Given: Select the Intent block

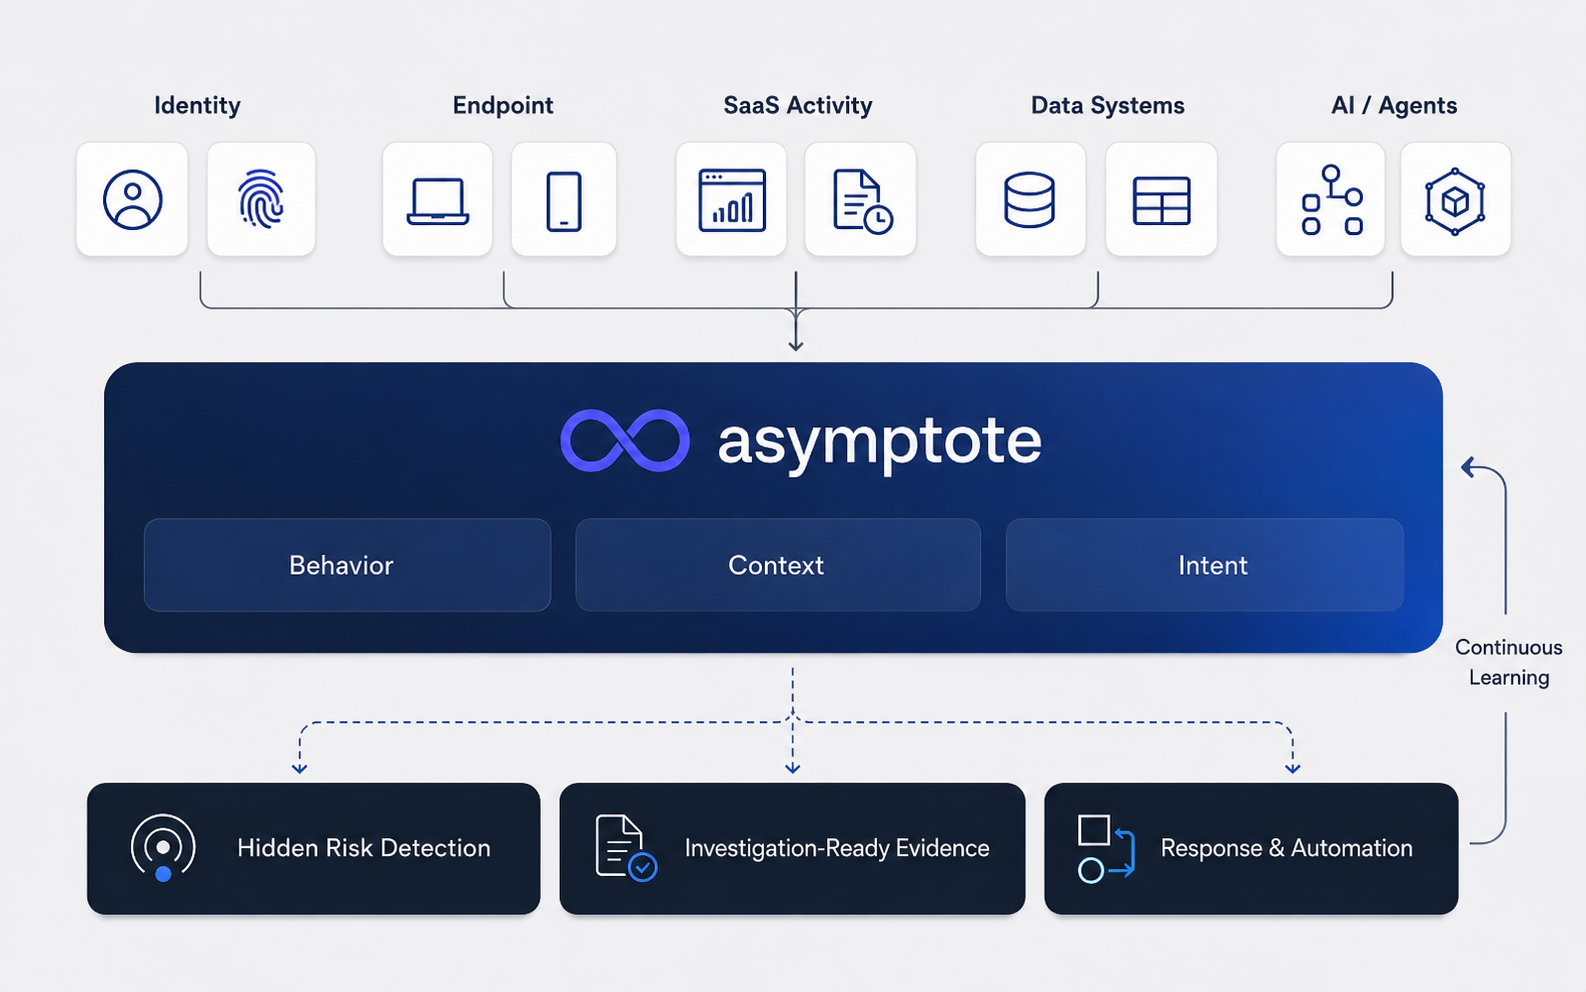Looking at the screenshot, I should click(x=1205, y=565).
